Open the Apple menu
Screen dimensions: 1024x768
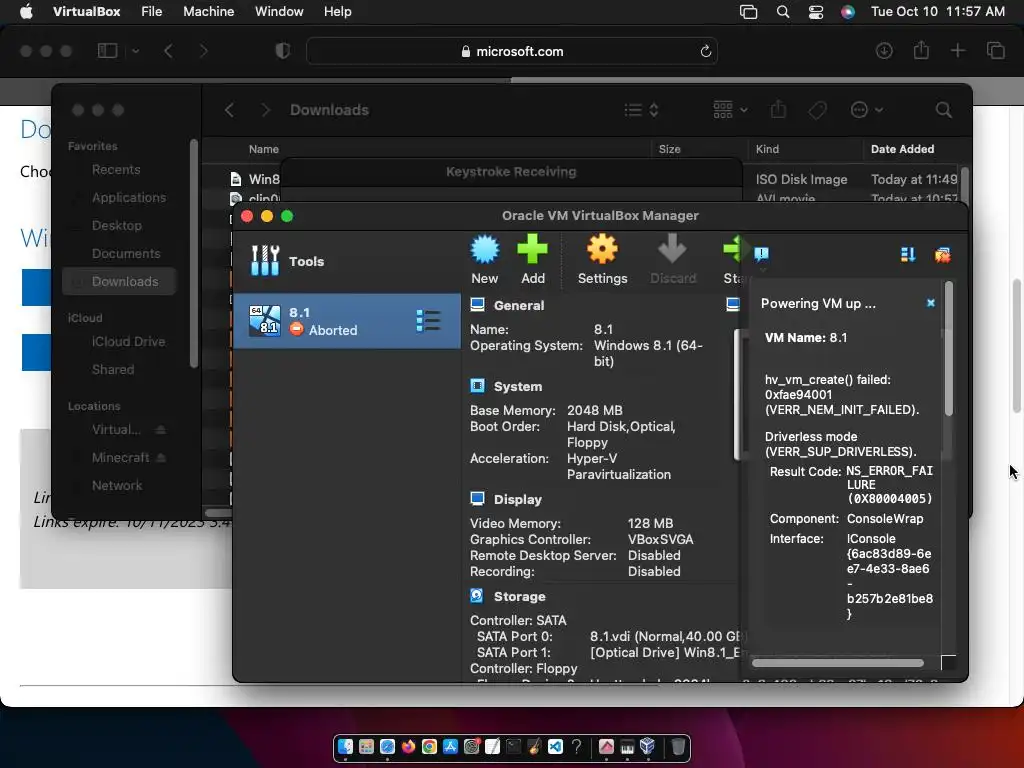click(26, 12)
